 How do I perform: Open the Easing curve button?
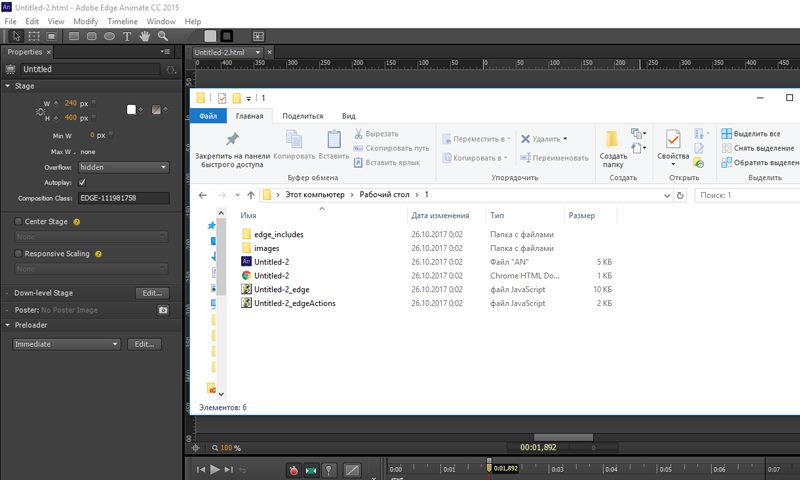click(x=352, y=470)
